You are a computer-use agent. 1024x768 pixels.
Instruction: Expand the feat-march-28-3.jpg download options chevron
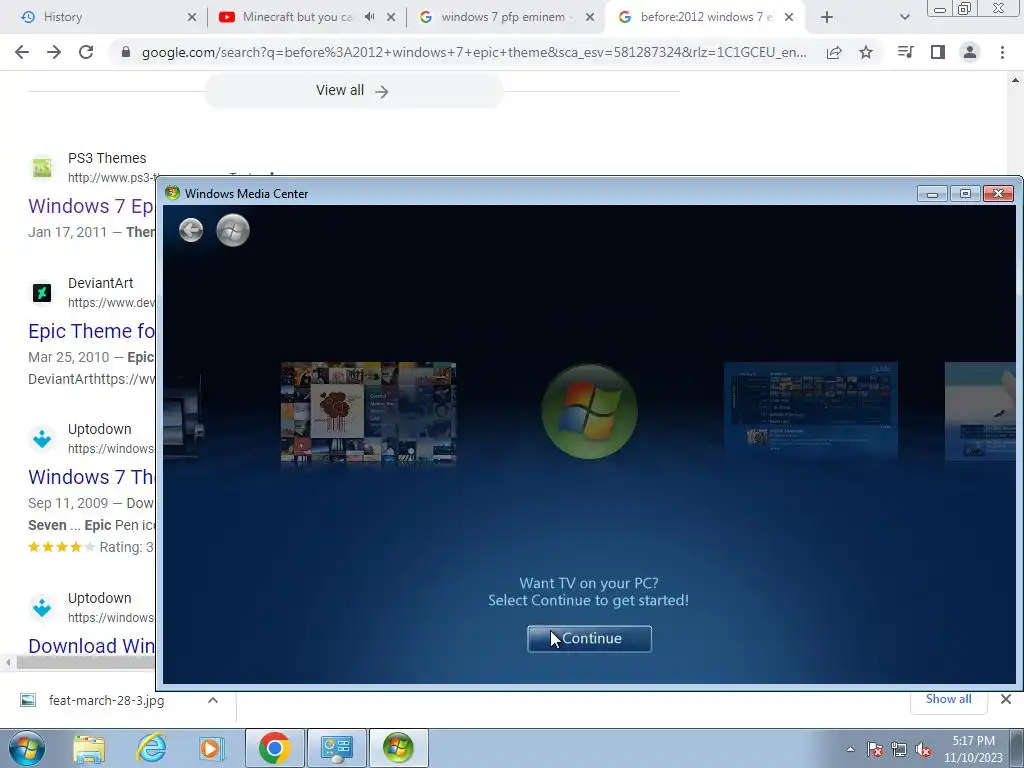[212, 700]
